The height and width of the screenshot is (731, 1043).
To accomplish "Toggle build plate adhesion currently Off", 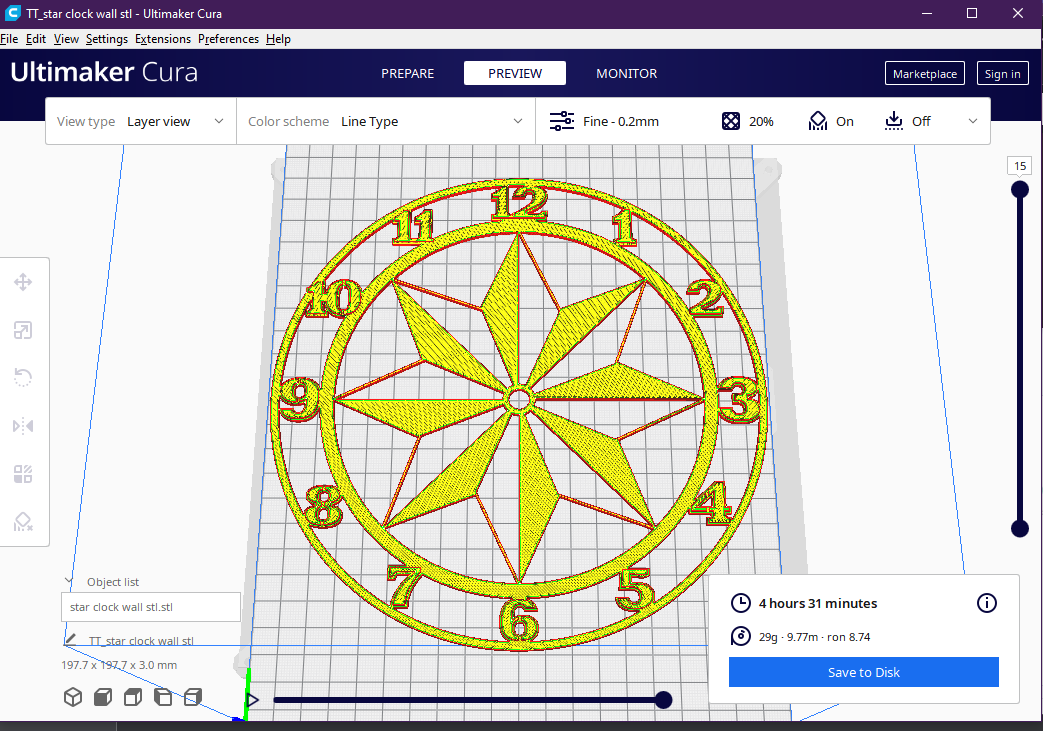I will pyautogui.click(x=907, y=120).
